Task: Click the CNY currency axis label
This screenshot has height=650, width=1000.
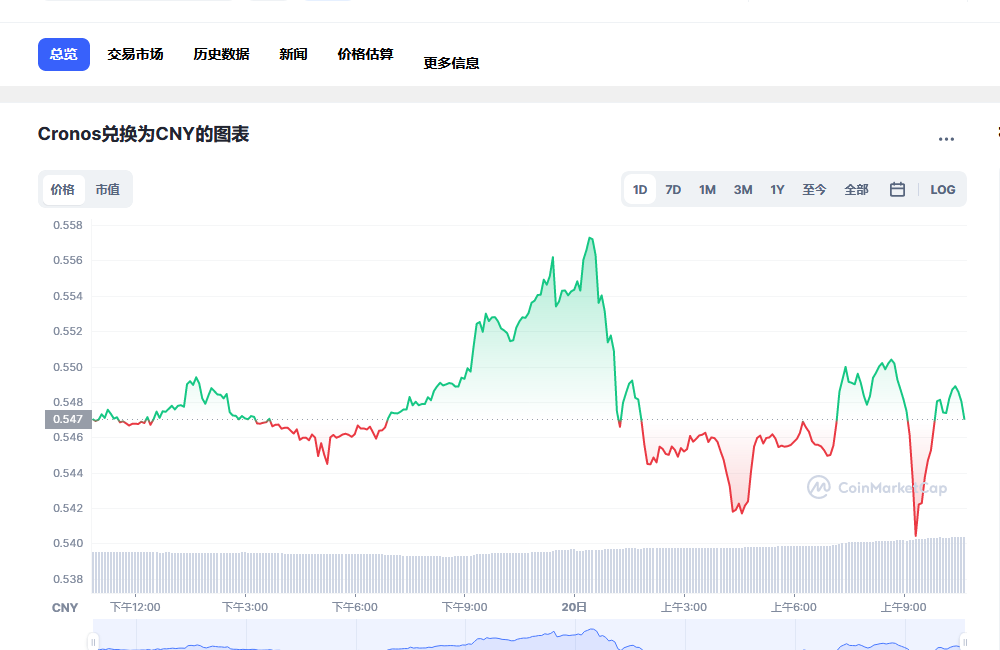Action: [65, 608]
